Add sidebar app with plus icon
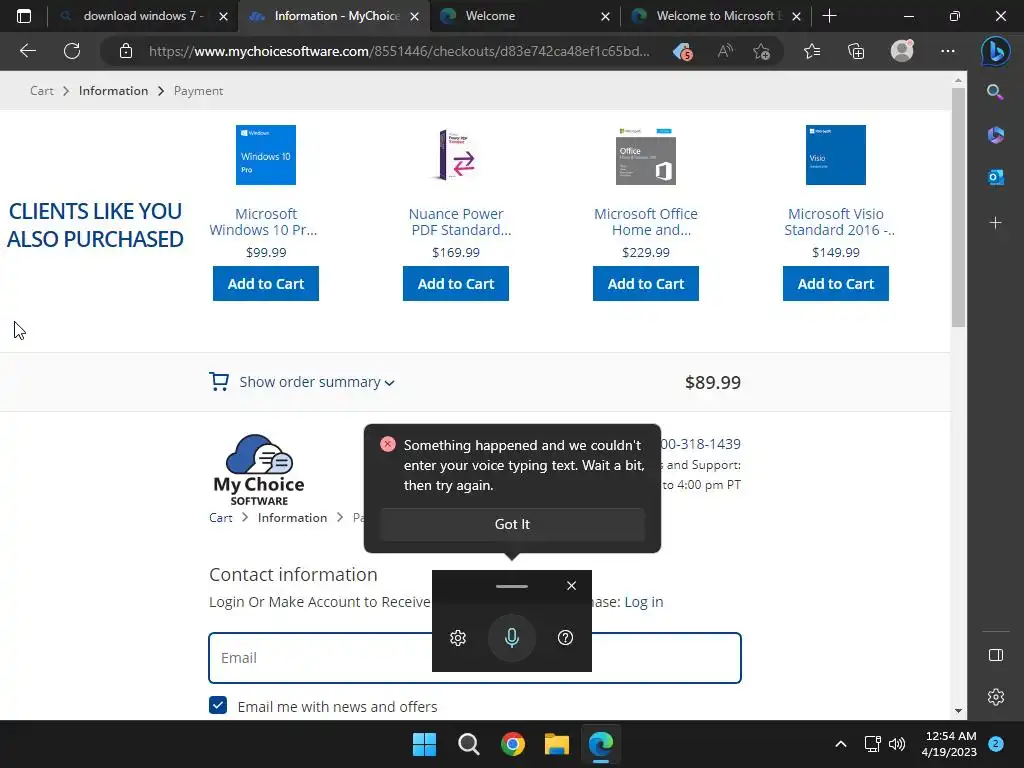This screenshot has width=1024, height=768. 995,223
